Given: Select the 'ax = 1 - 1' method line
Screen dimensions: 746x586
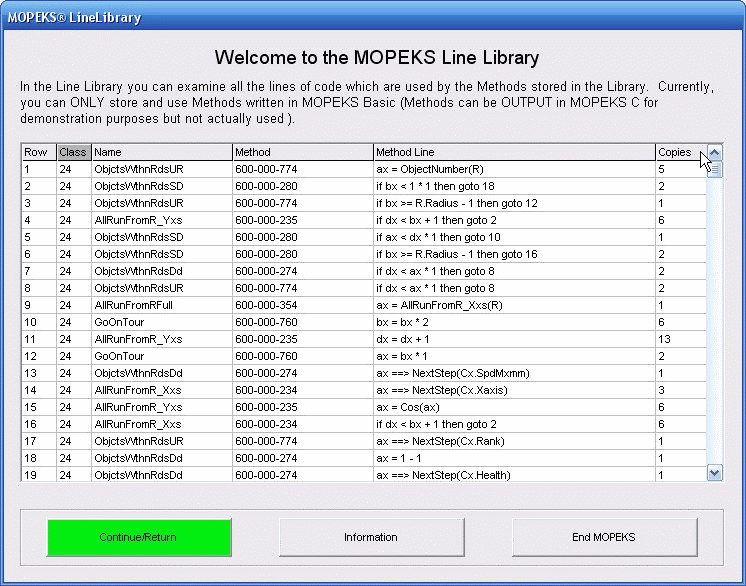Looking at the screenshot, I should (x=514, y=459).
